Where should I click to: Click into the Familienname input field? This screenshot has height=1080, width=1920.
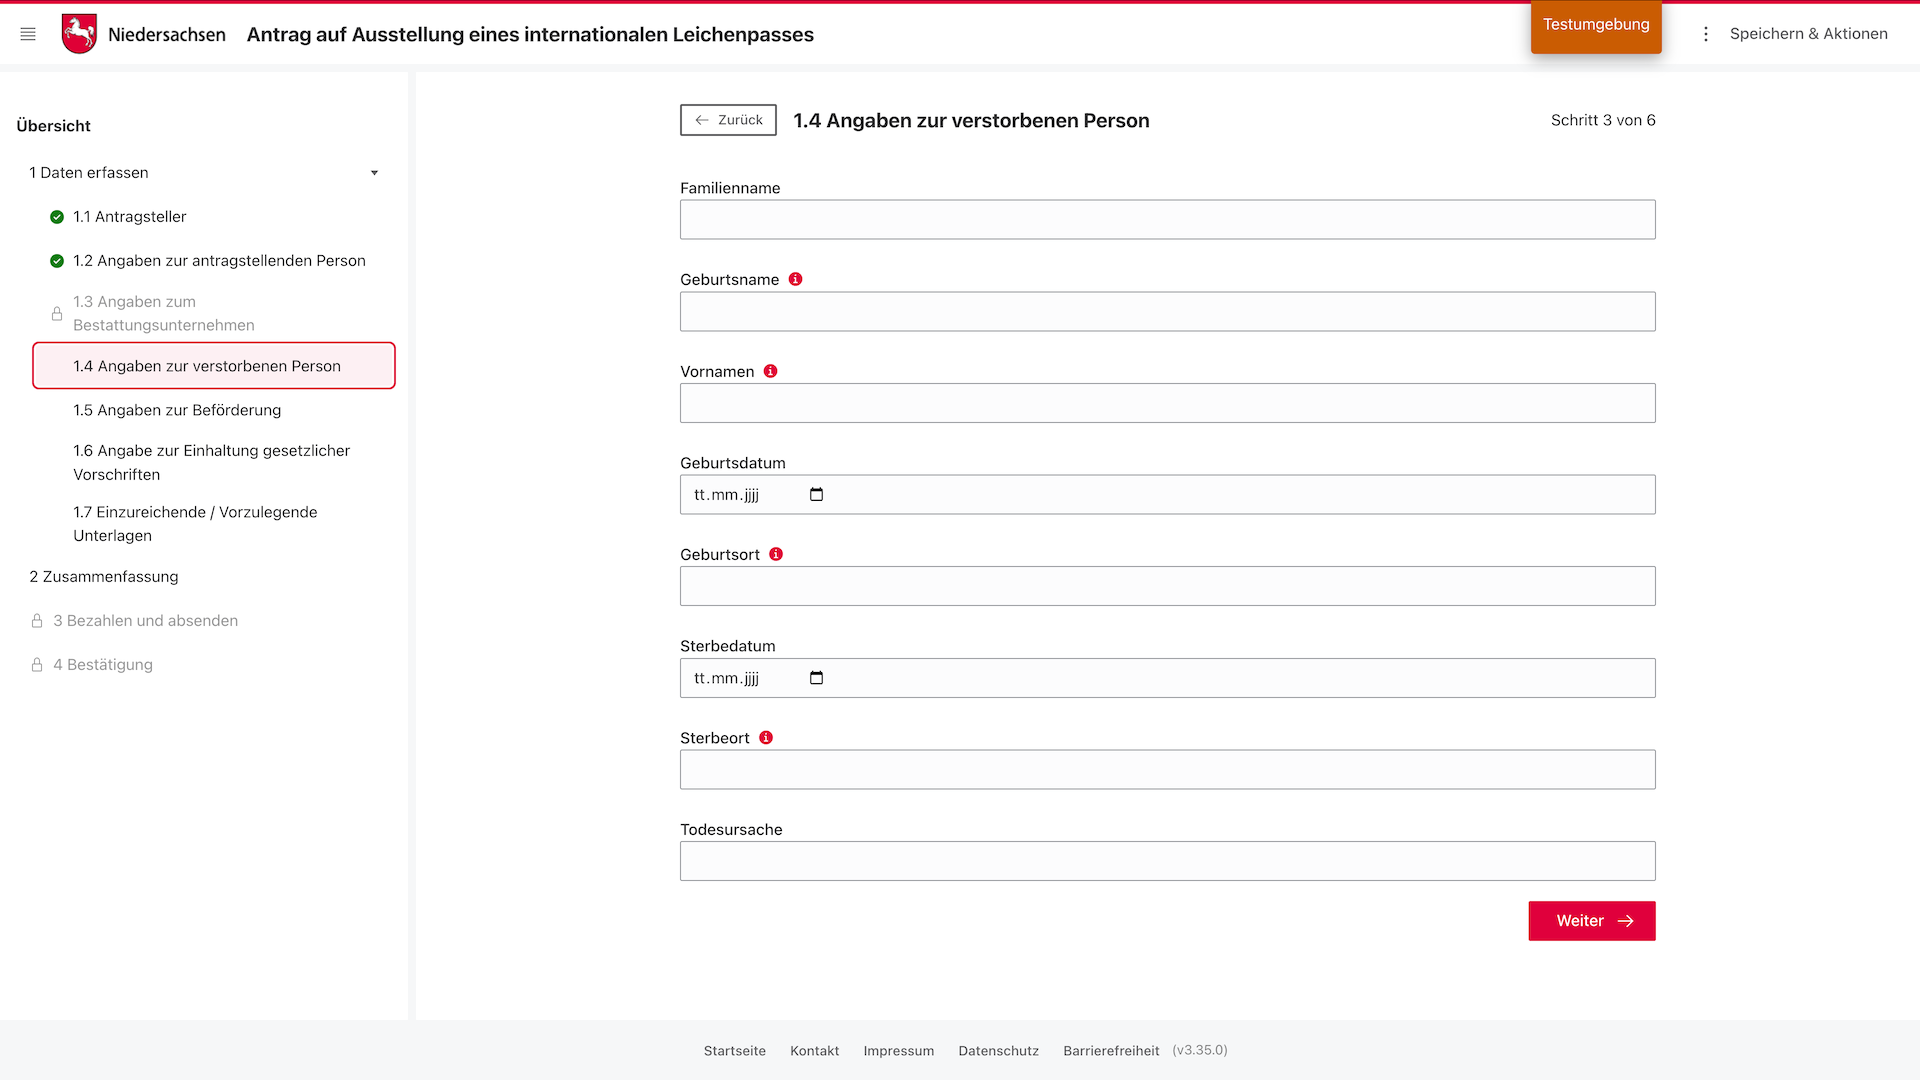point(1167,220)
